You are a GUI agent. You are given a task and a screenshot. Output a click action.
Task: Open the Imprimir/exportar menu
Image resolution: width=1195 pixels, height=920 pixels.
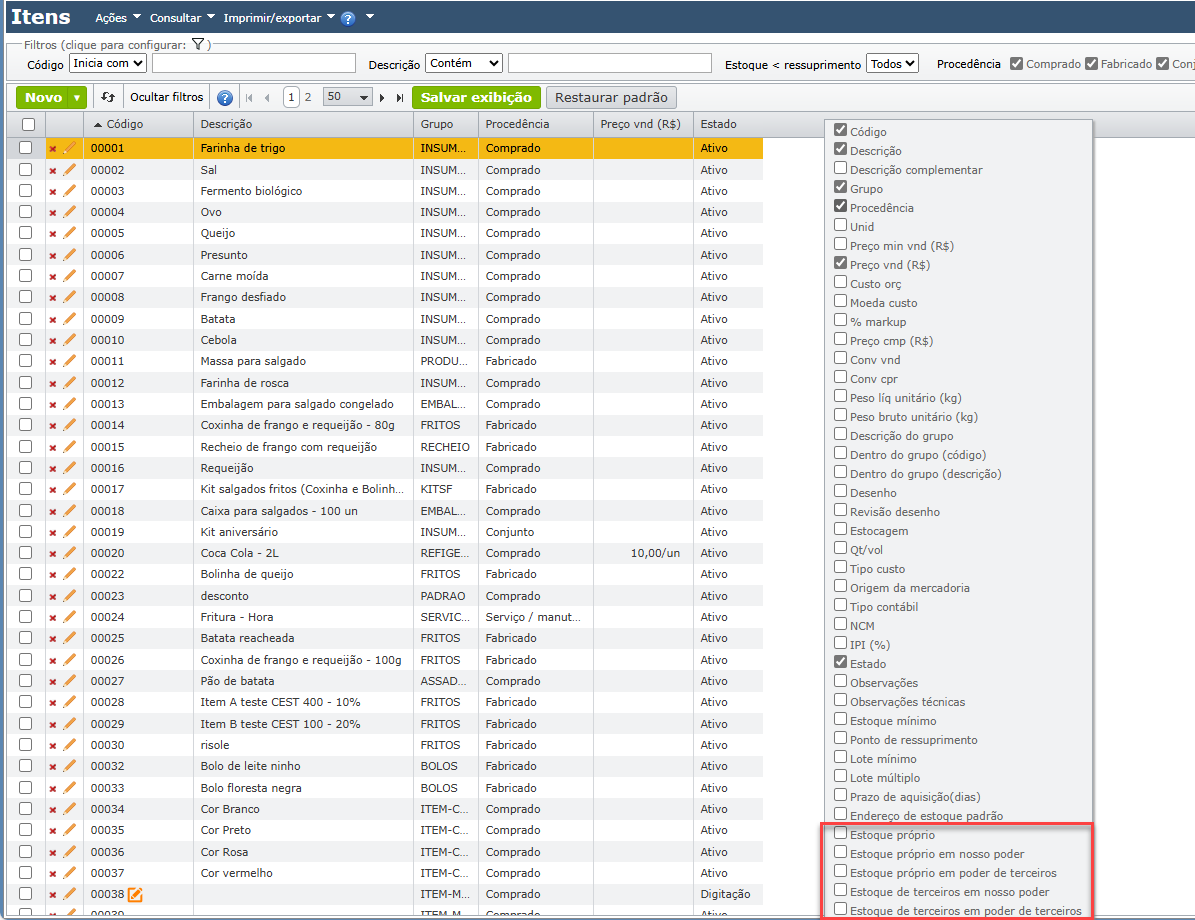[x=279, y=18]
